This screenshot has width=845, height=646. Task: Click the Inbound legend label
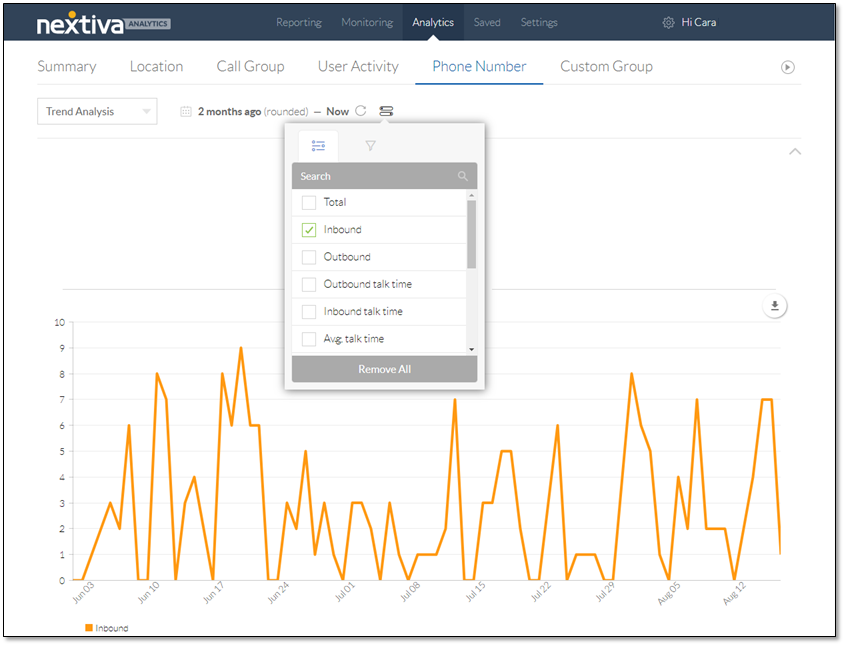click(112, 629)
